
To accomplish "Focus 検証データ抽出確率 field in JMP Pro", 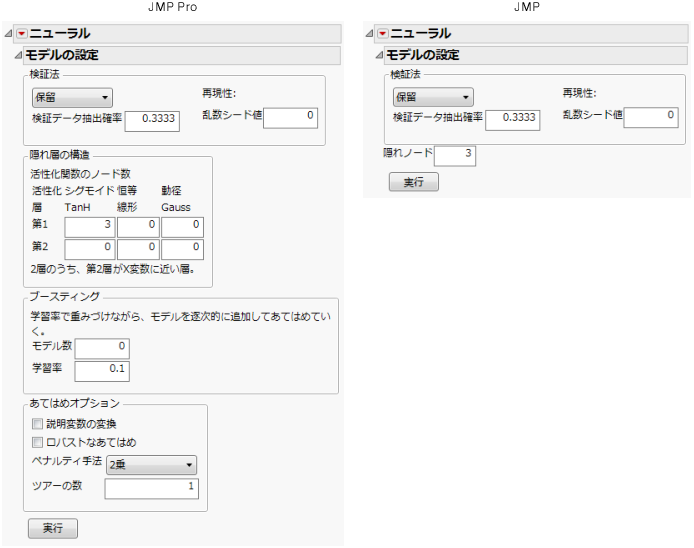I will pos(152,121).
